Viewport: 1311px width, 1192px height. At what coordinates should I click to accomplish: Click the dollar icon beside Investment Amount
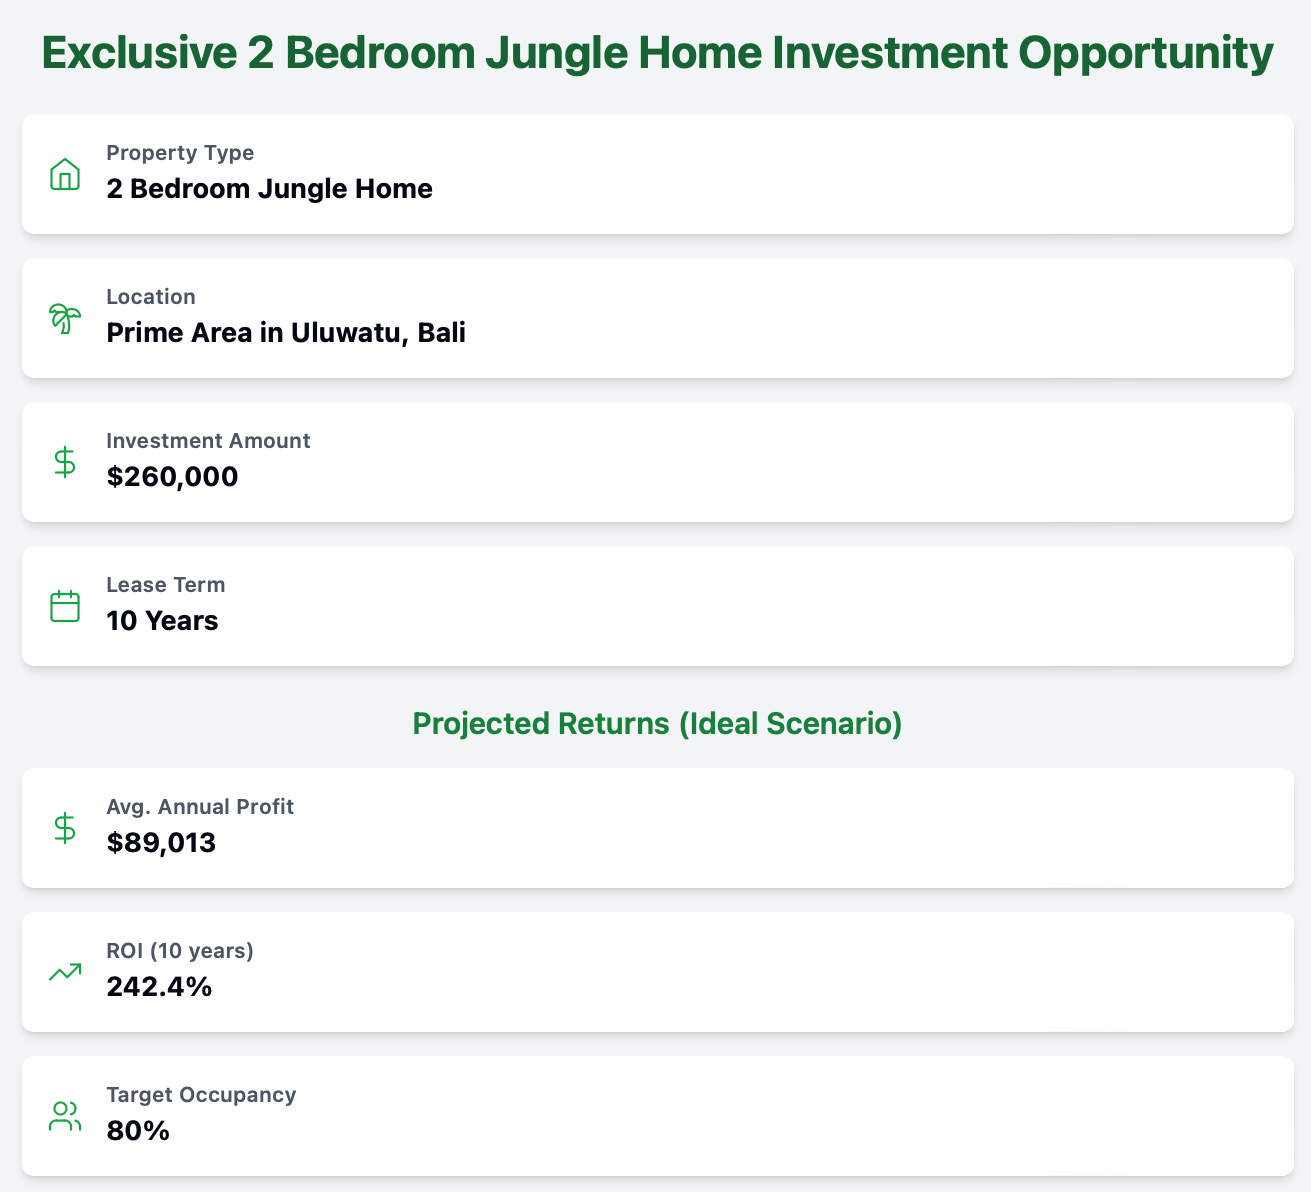point(65,462)
